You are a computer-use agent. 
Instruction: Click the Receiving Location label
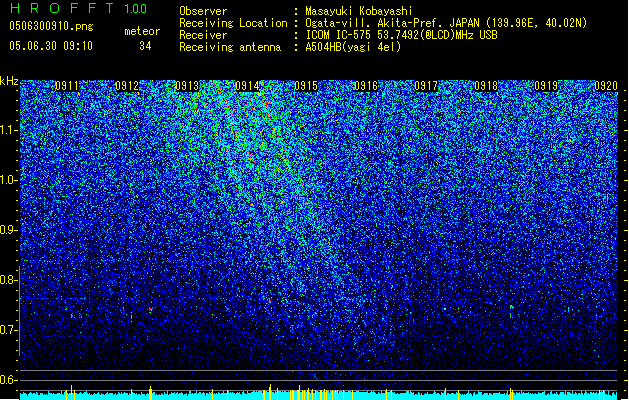[233, 23]
